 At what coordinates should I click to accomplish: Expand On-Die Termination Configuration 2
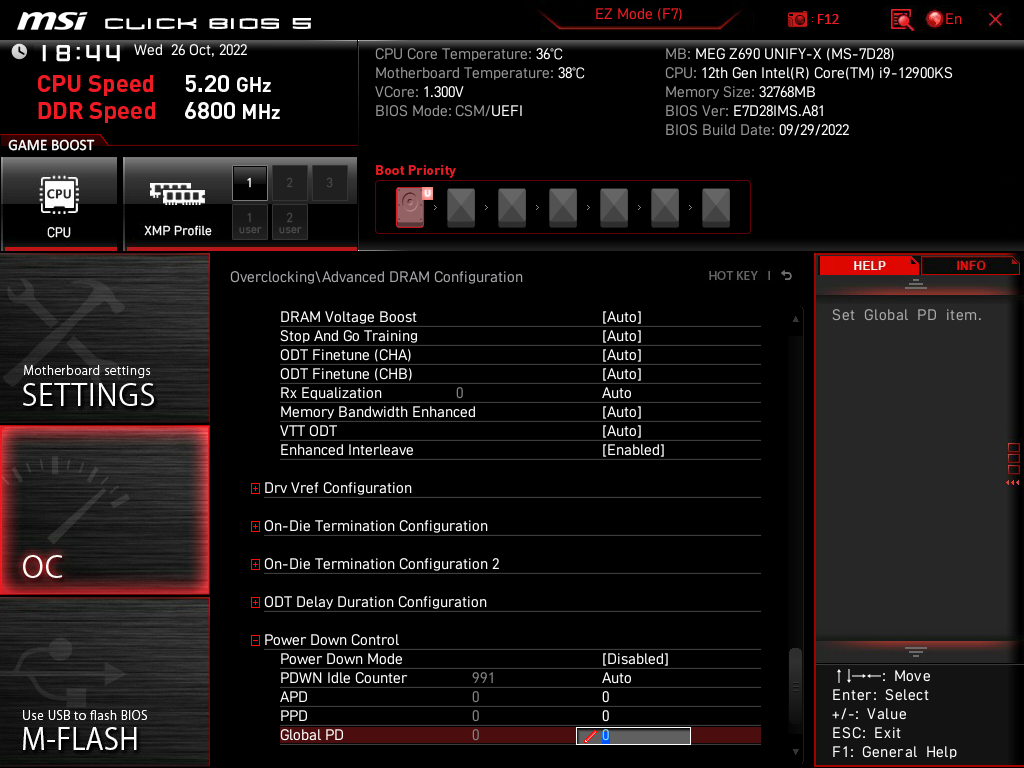pos(255,564)
